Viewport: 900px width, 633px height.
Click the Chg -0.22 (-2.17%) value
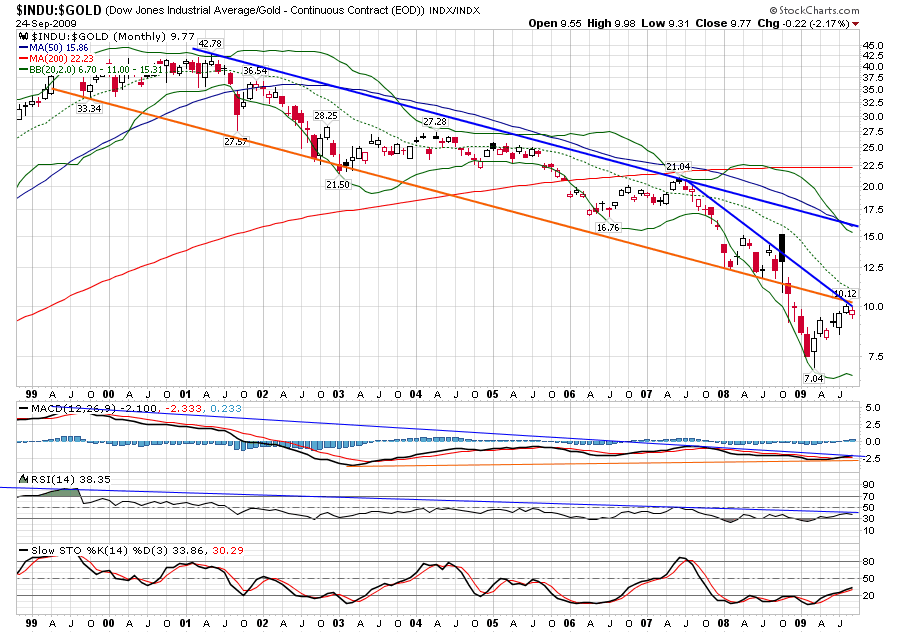click(803, 24)
